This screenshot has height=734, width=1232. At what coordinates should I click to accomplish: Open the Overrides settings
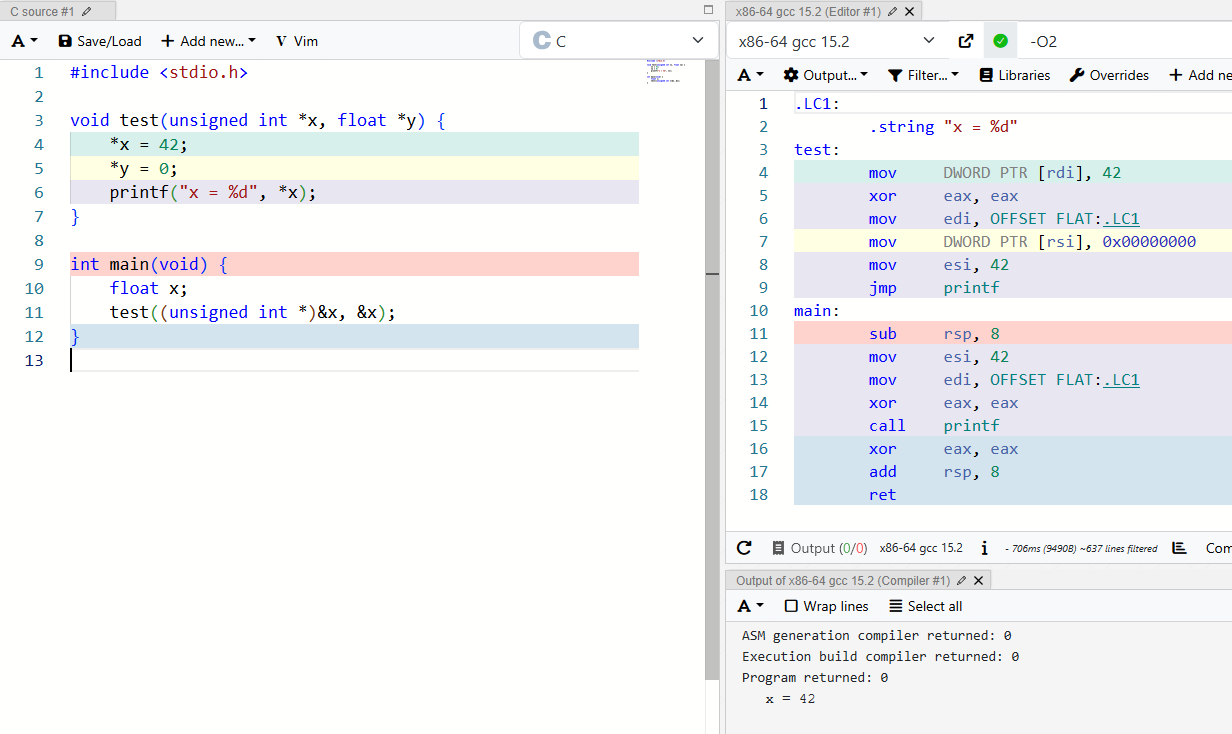click(1109, 75)
